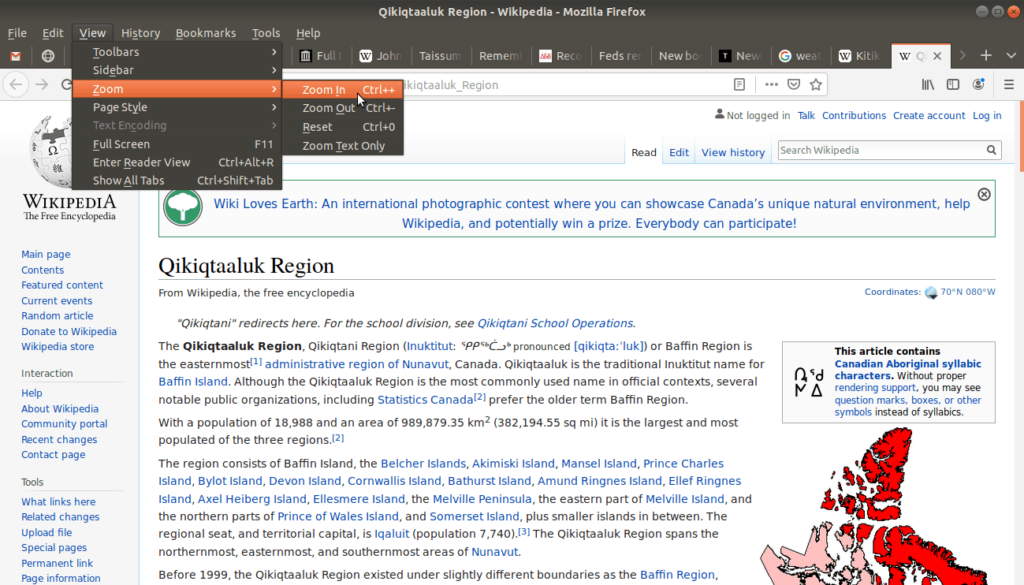
Task: Click the Gmail pinned tab icon
Action: click(x=16, y=56)
